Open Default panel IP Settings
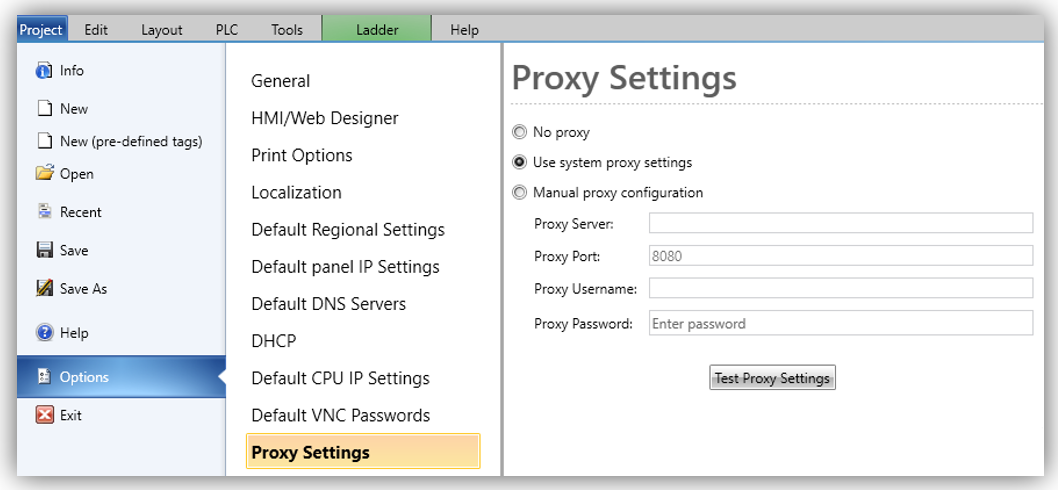The image size is (1058, 490). (345, 267)
